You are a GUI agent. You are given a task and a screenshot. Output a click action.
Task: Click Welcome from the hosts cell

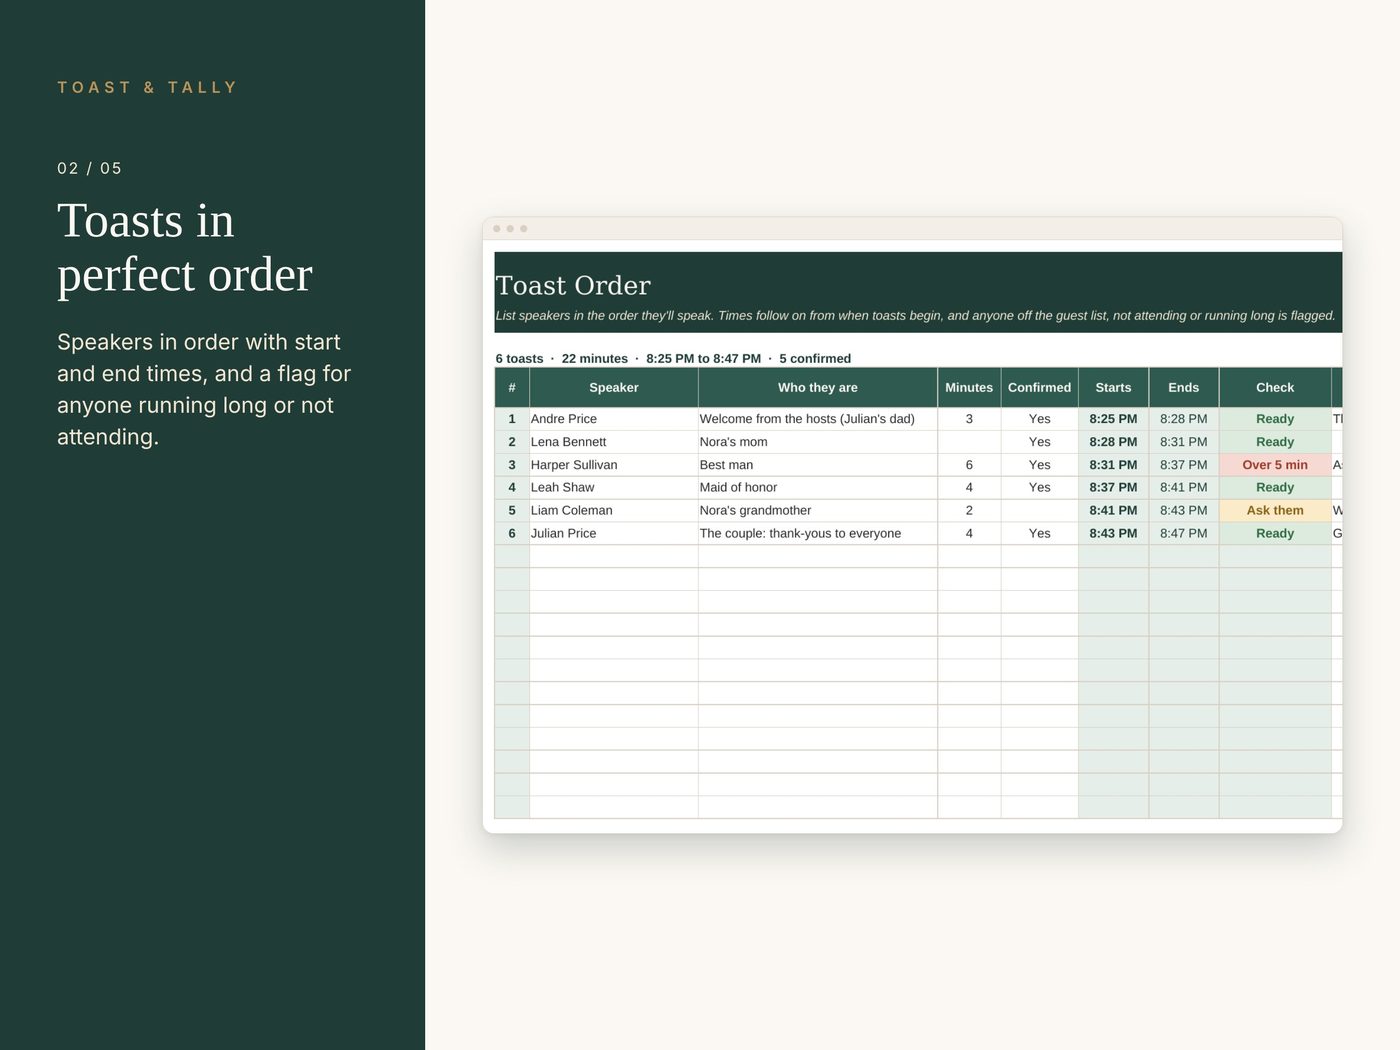817,419
